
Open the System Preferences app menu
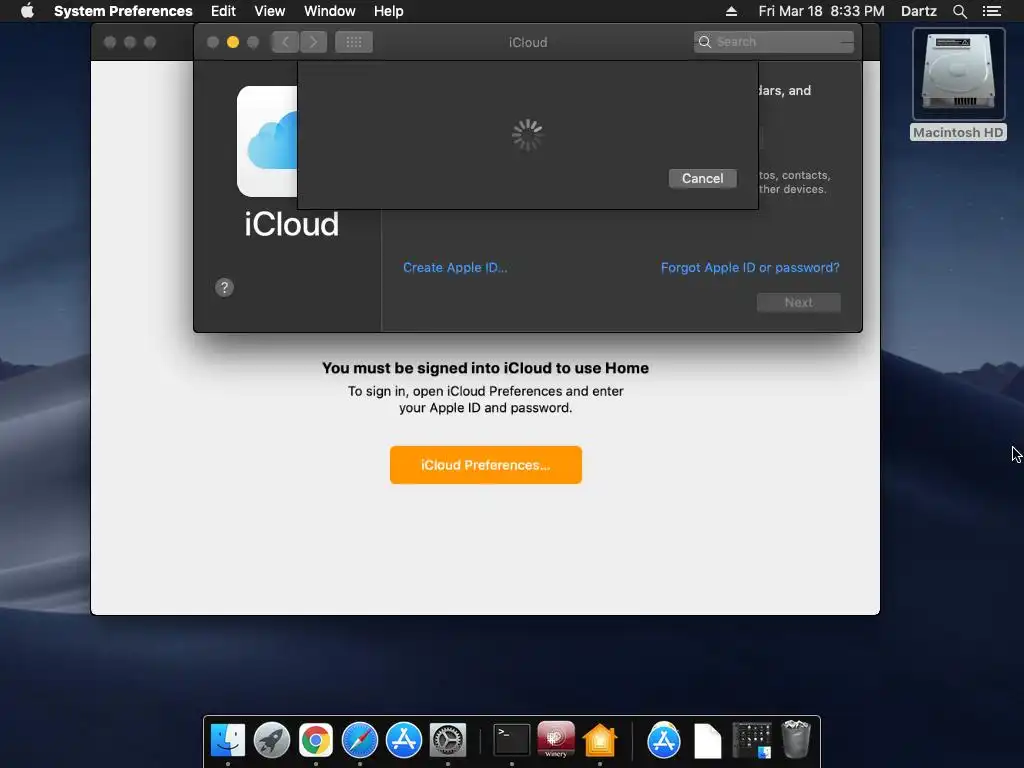[x=123, y=11]
